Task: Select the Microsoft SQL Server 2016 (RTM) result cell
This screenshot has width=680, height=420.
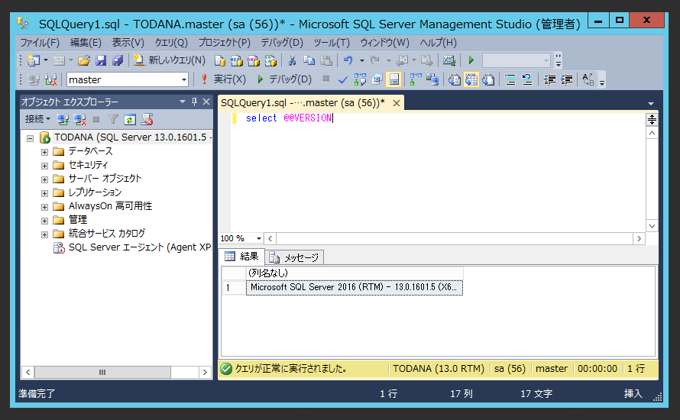Action: (354, 288)
